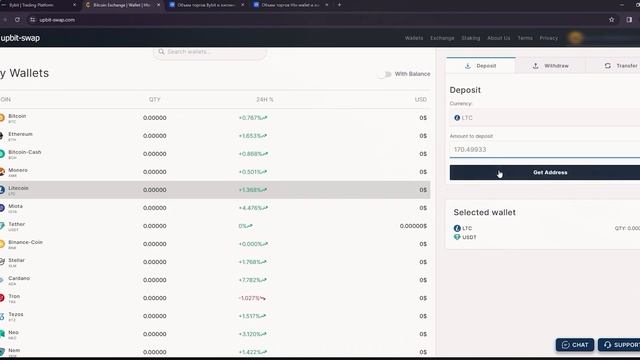
Task: Open the About Us navigation link
Action: click(x=499, y=38)
